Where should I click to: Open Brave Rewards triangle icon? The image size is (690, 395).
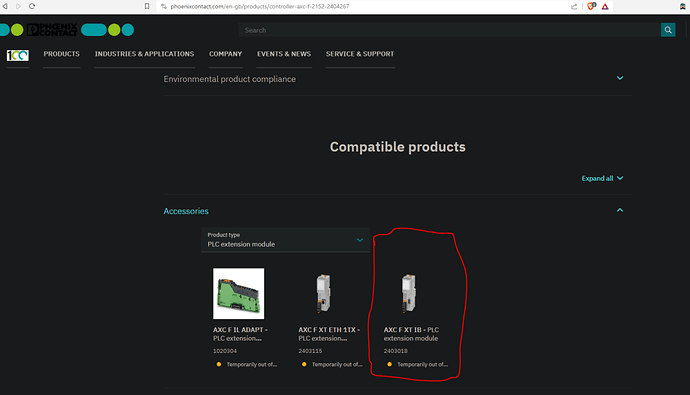click(605, 6)
